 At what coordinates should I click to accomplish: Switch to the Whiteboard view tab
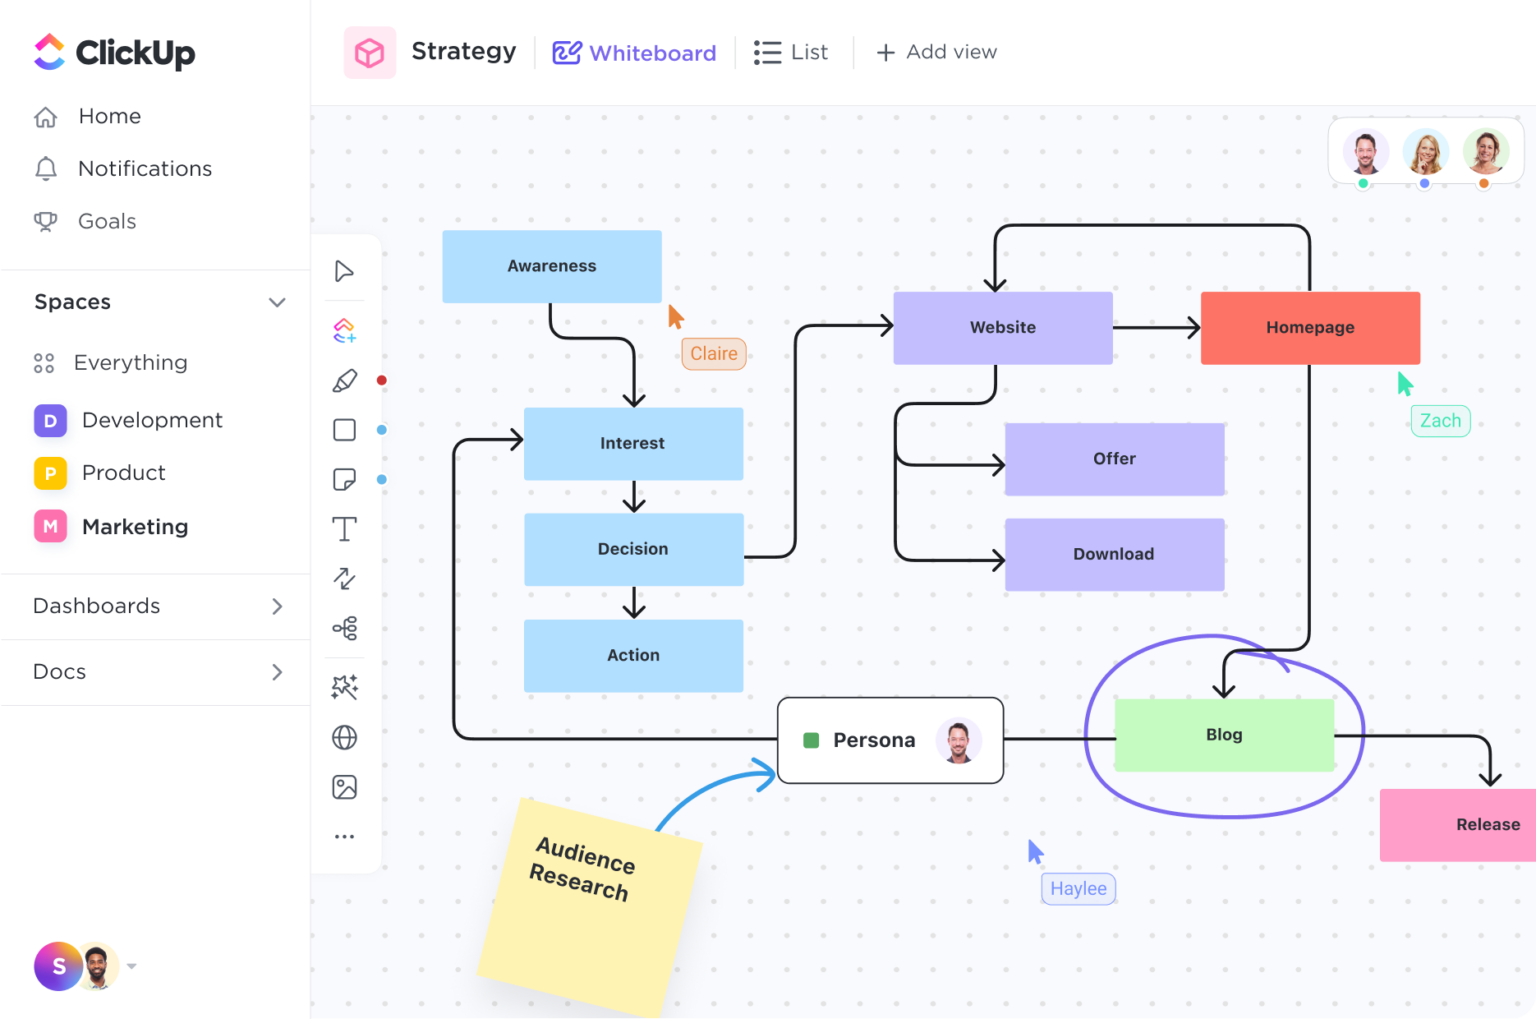634,52
